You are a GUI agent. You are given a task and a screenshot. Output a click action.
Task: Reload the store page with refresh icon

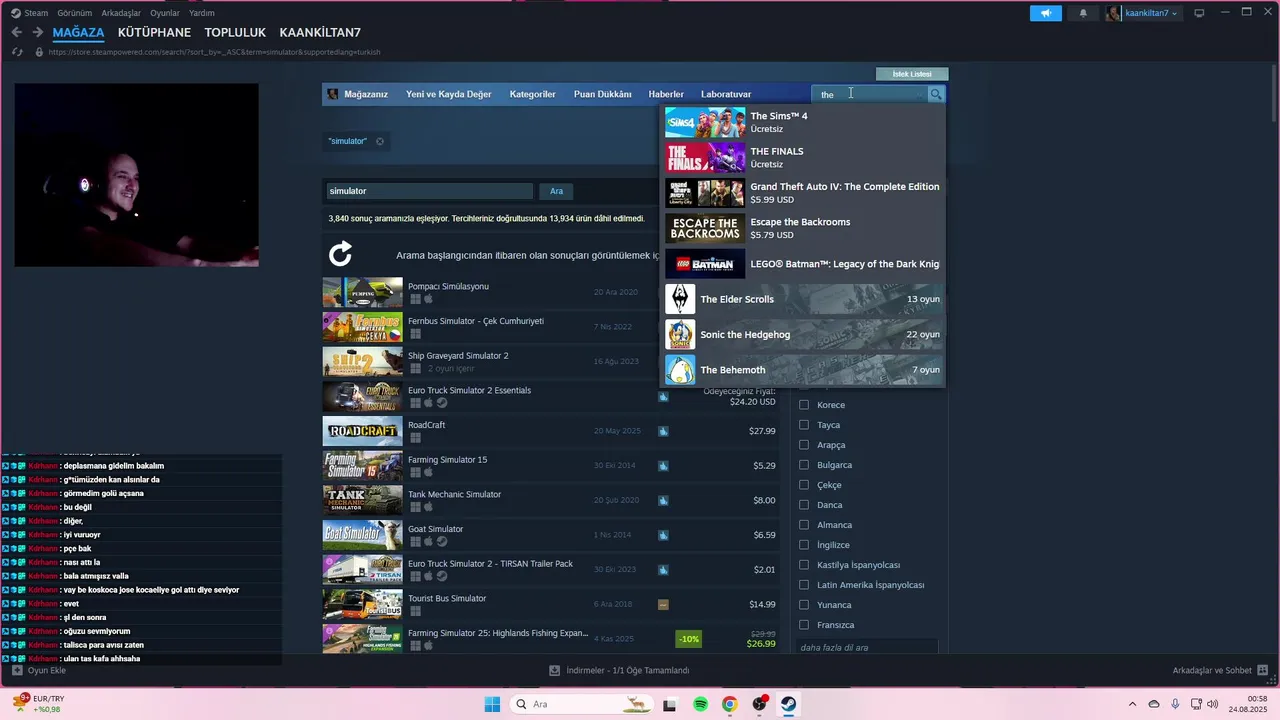[17, 52]
